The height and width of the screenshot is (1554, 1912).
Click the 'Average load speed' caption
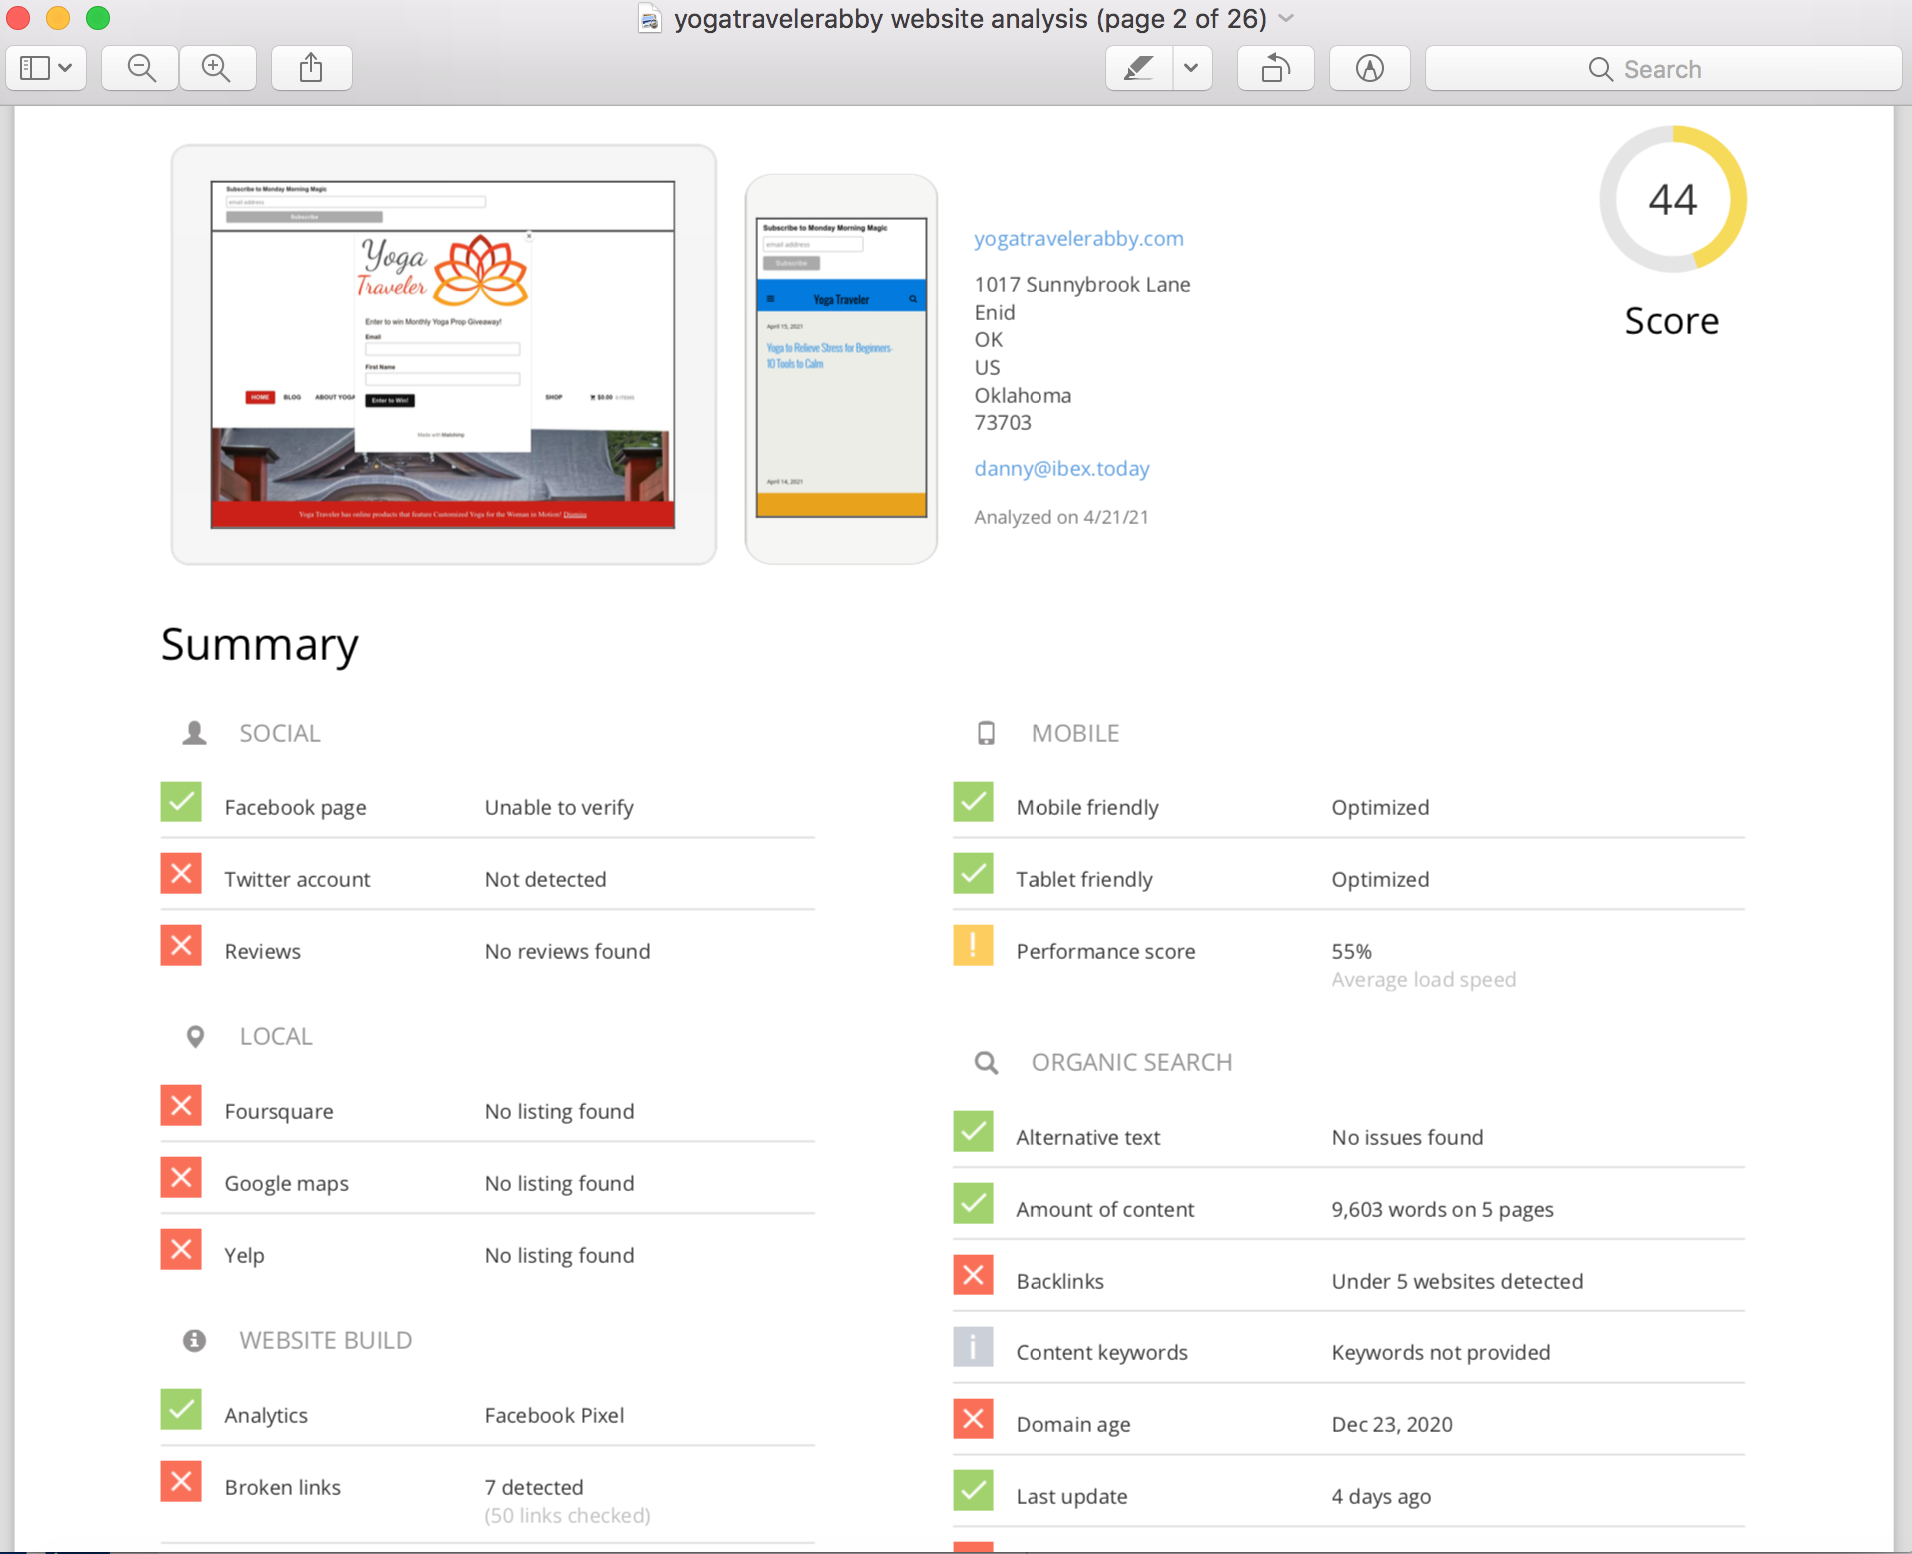1424,979
